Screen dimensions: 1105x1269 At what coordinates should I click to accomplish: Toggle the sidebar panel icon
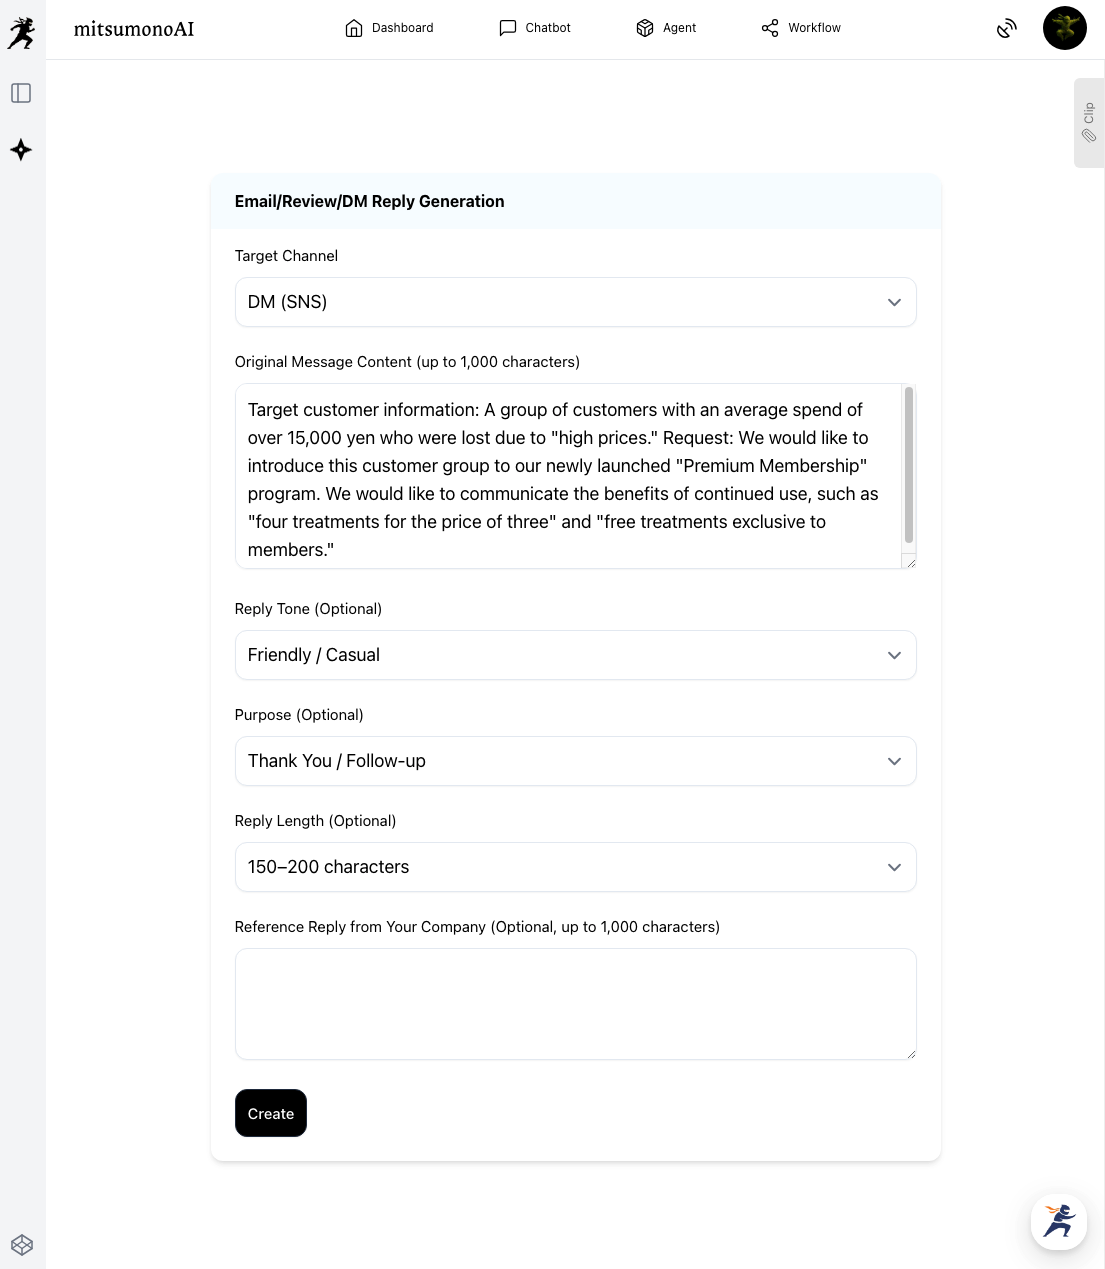(21, 93)
